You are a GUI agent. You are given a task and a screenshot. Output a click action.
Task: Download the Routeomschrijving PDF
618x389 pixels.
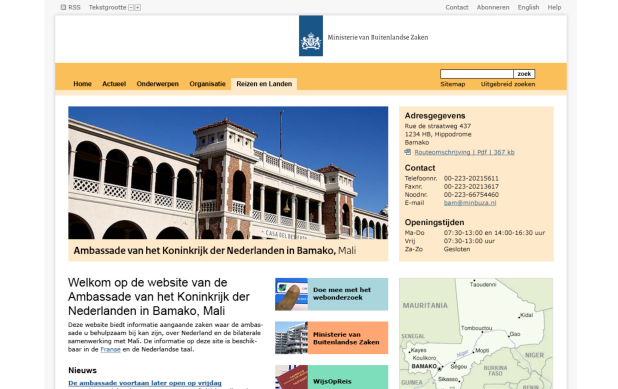[464, 152]
